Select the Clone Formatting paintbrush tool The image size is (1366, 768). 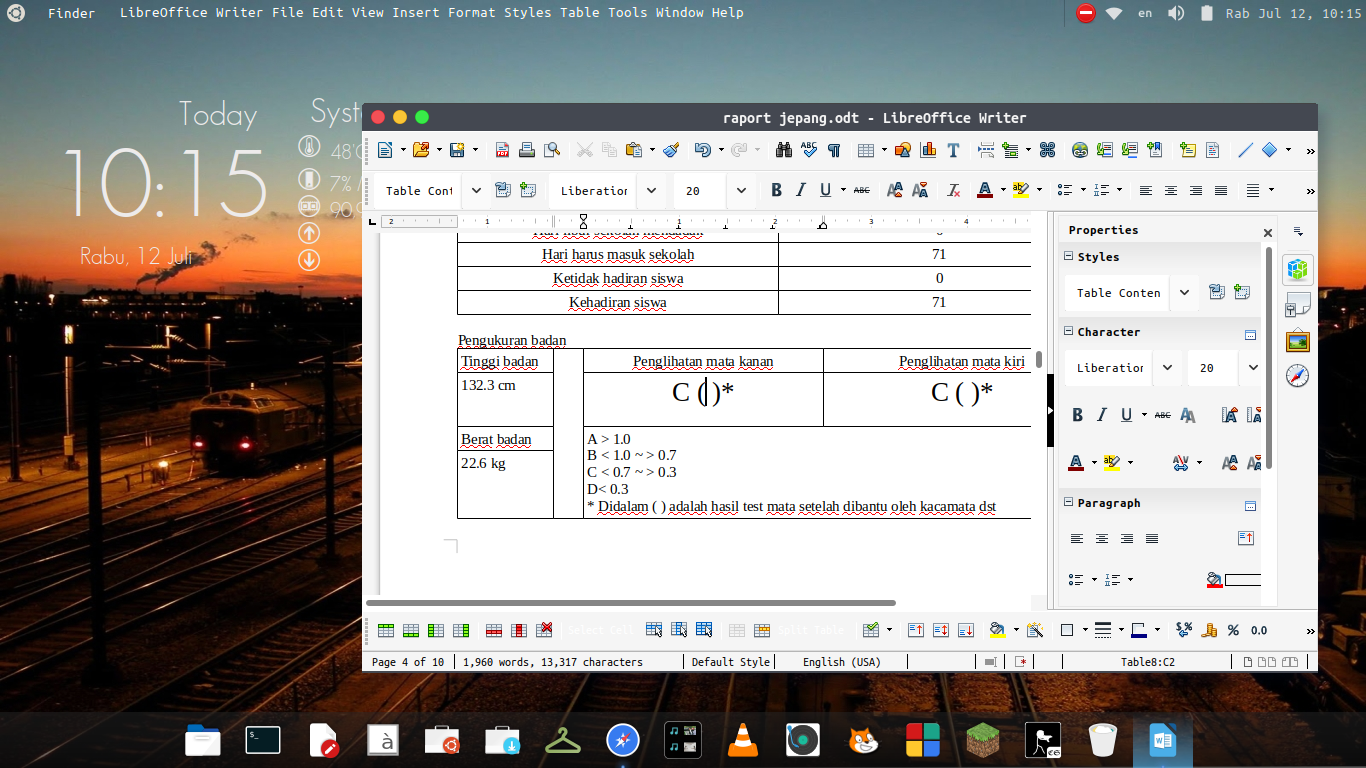pos(670,149)
